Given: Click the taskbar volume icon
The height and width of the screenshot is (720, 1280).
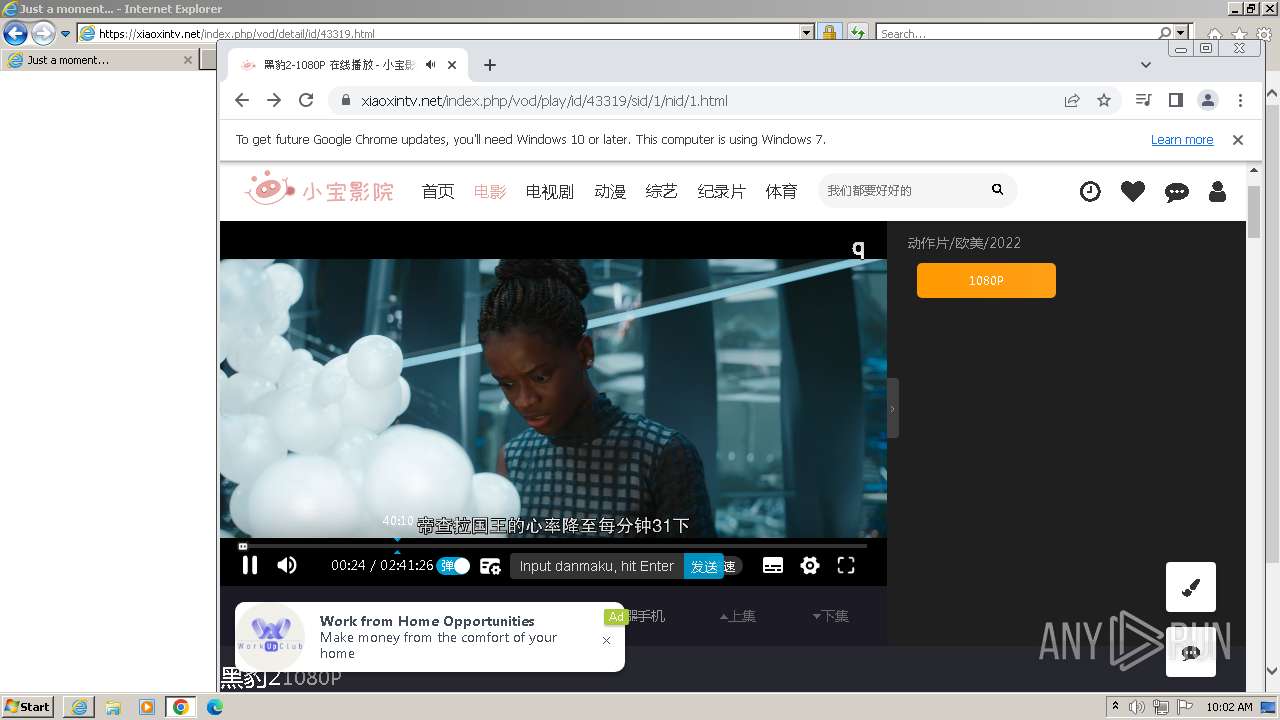Looking at the screenshot, I should coord(1139,707).
